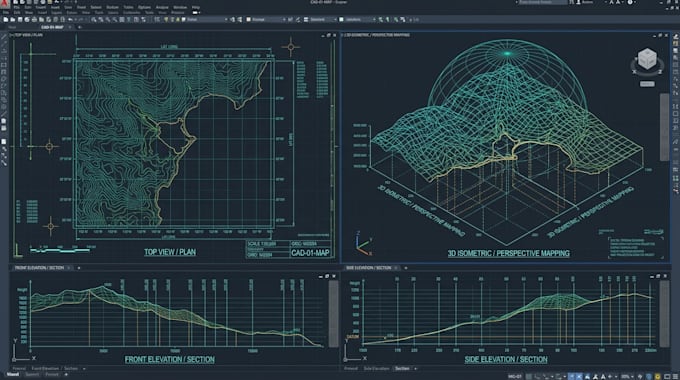
Task: Add a layout with the plus after layout tabs
Action: tap(66, 374)
